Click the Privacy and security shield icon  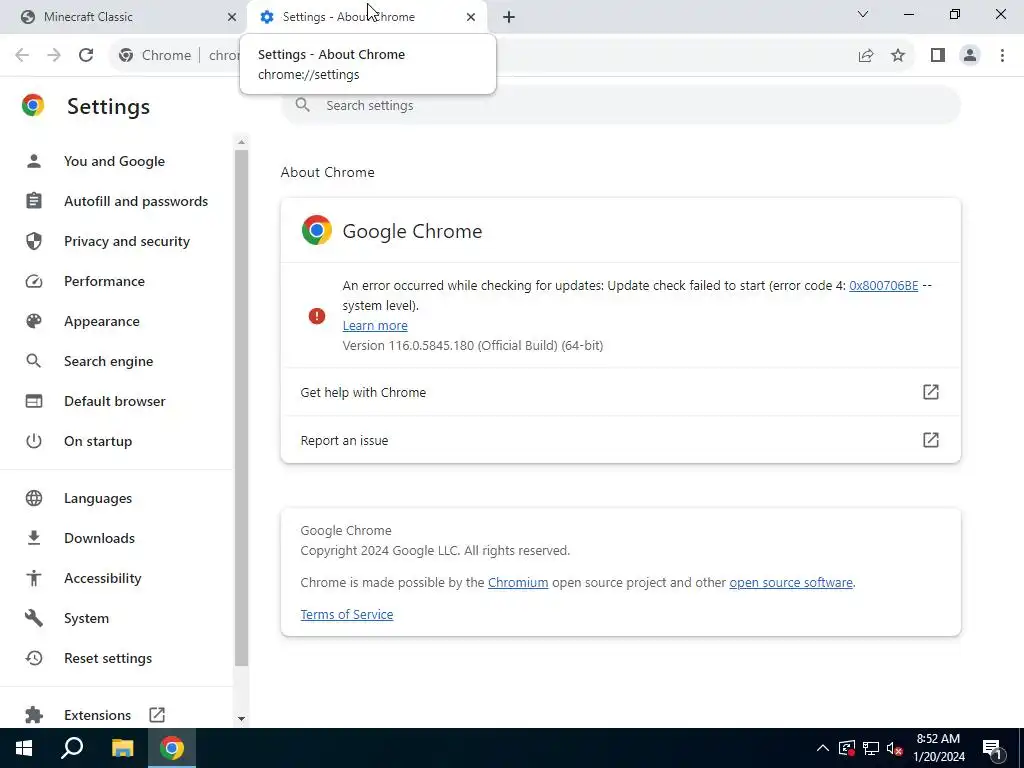click(x=34, y=241)
